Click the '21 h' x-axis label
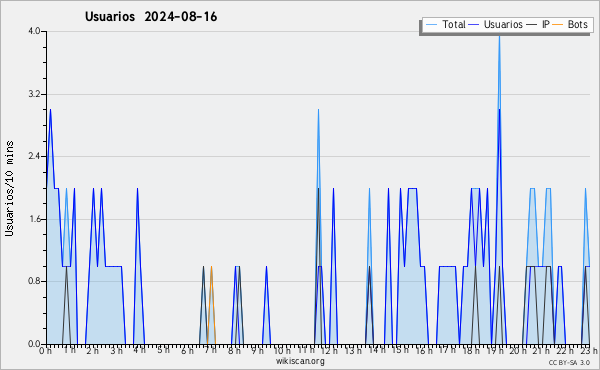The height and width of the screenshot is (370, 600). pyautogui.click(x=542, y=351)
